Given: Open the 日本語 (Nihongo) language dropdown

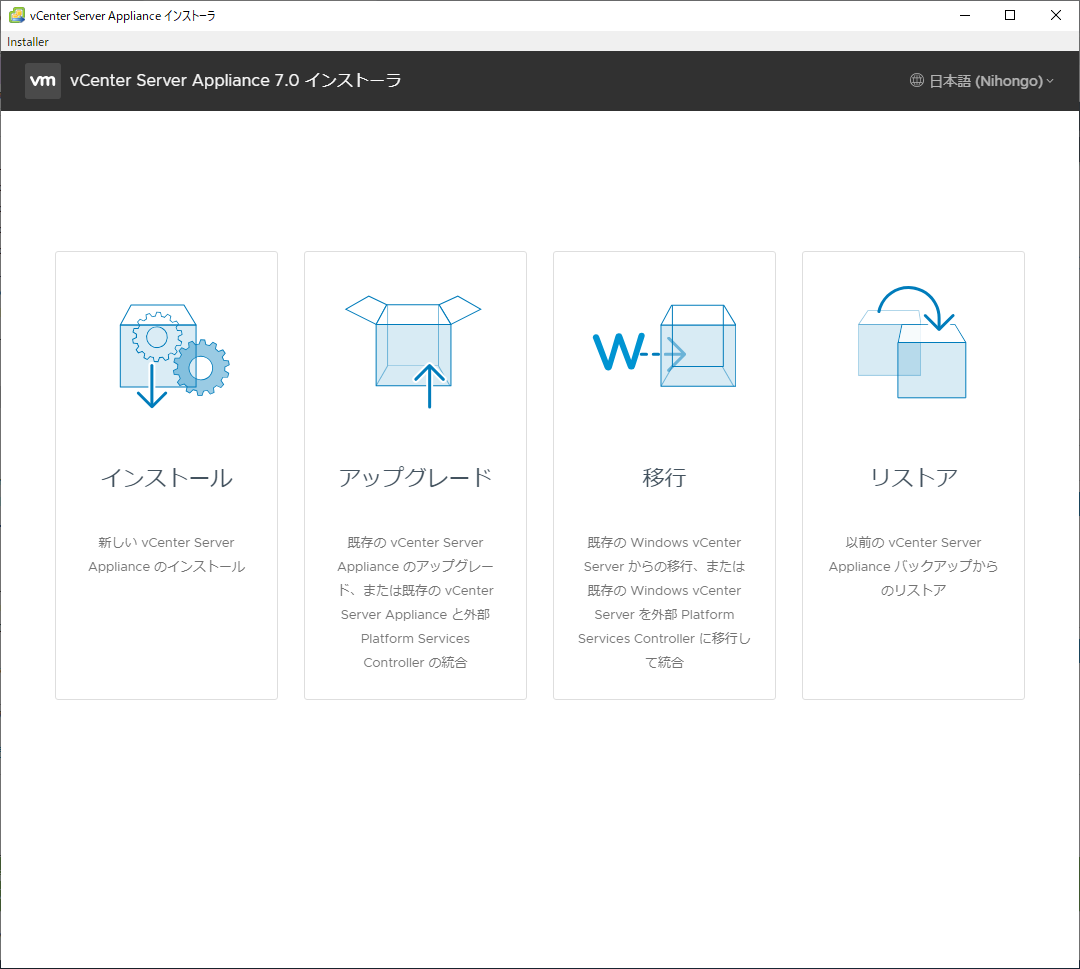Looking at the screenshot, I should click(982, 81).
